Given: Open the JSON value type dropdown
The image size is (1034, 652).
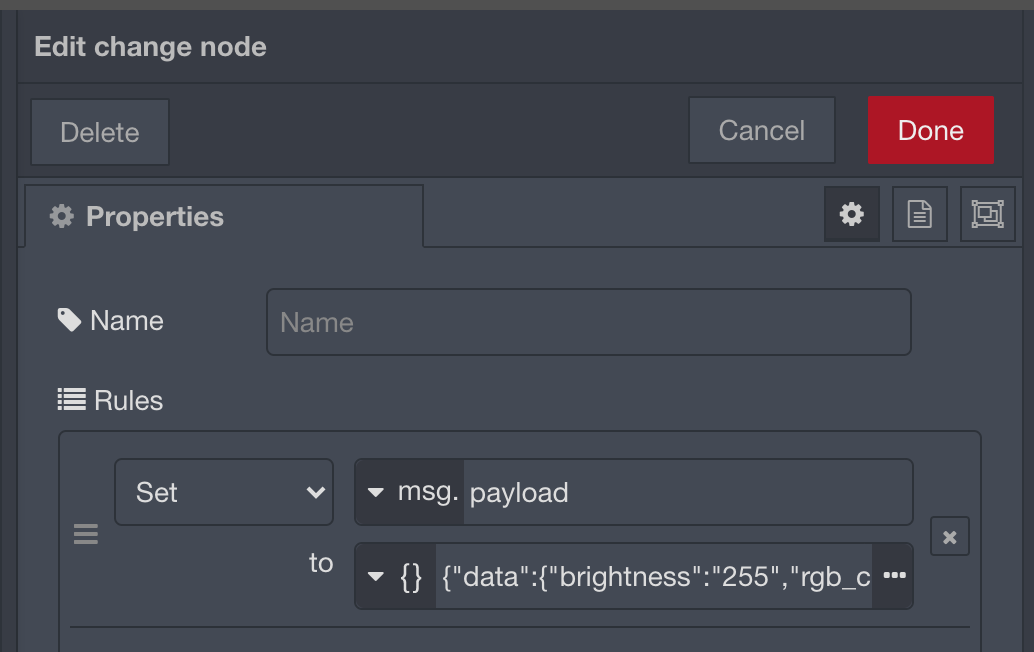Looking at the screenshot, I should tap(376, 576).
